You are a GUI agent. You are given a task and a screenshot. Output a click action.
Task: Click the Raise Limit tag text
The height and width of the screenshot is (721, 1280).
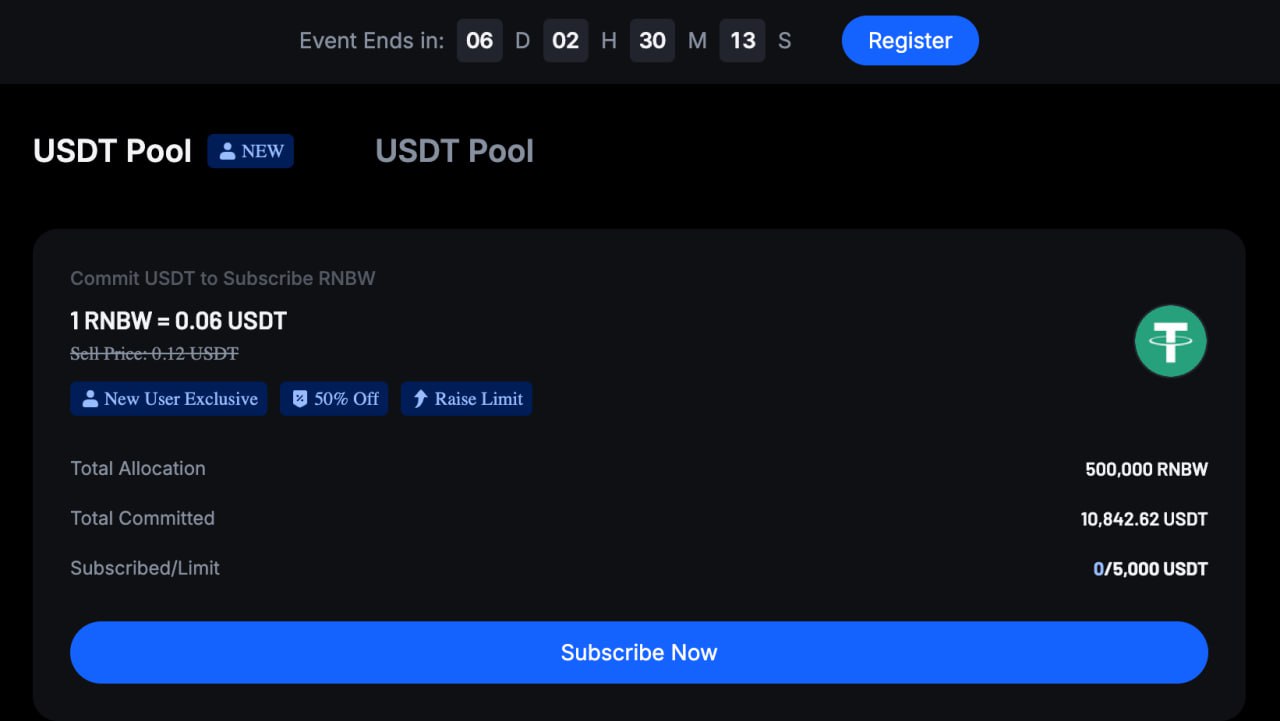tap(479, 399)
